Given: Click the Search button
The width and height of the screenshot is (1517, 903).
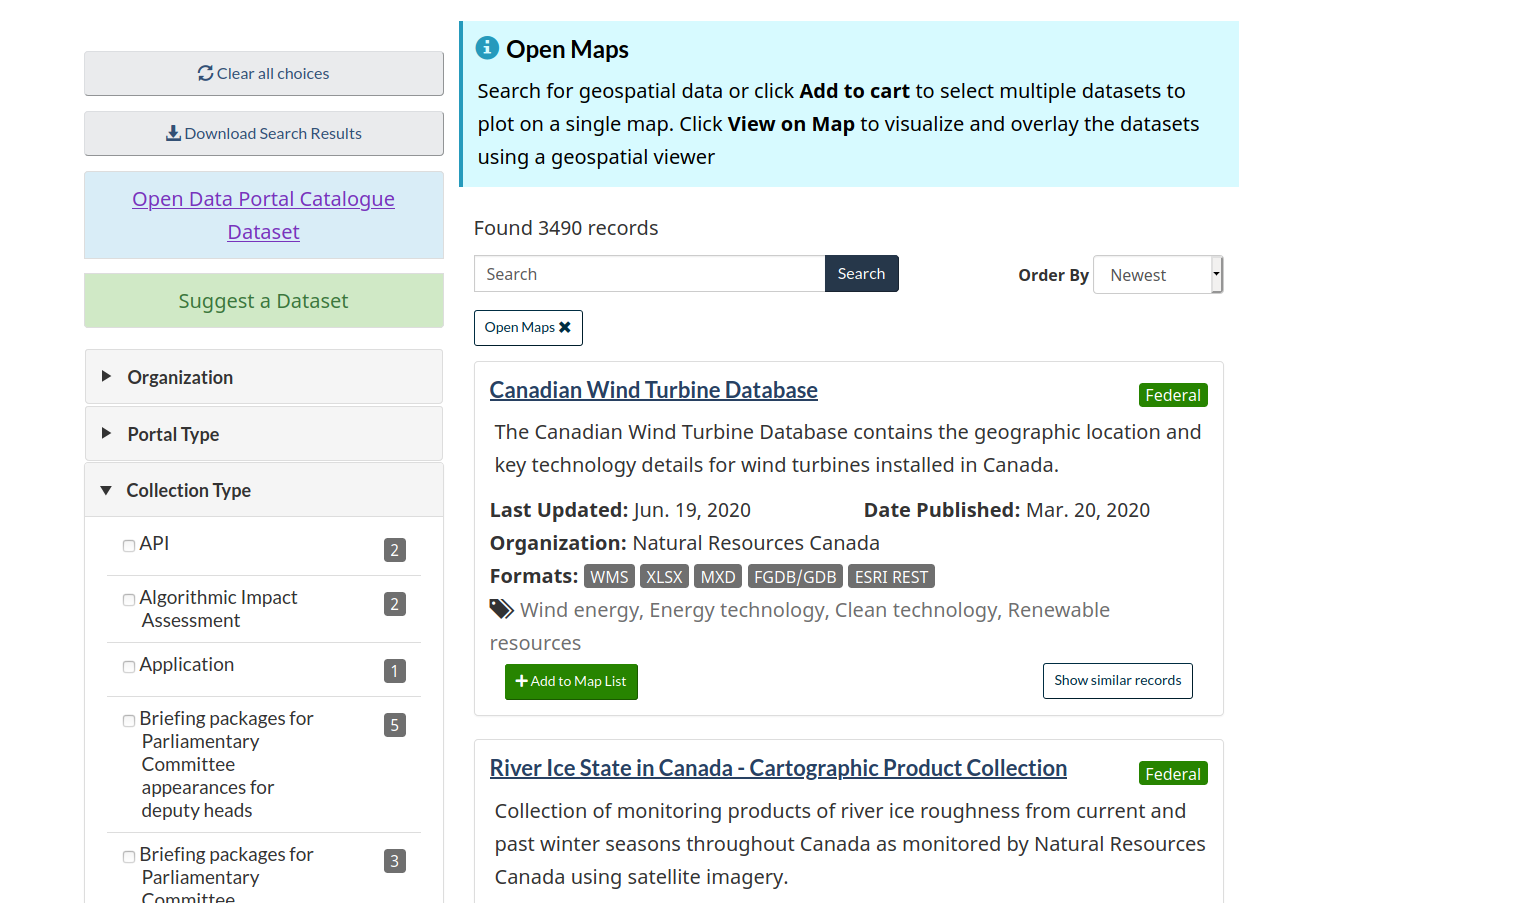Looking at the screenshot, I should coord(861,274).
